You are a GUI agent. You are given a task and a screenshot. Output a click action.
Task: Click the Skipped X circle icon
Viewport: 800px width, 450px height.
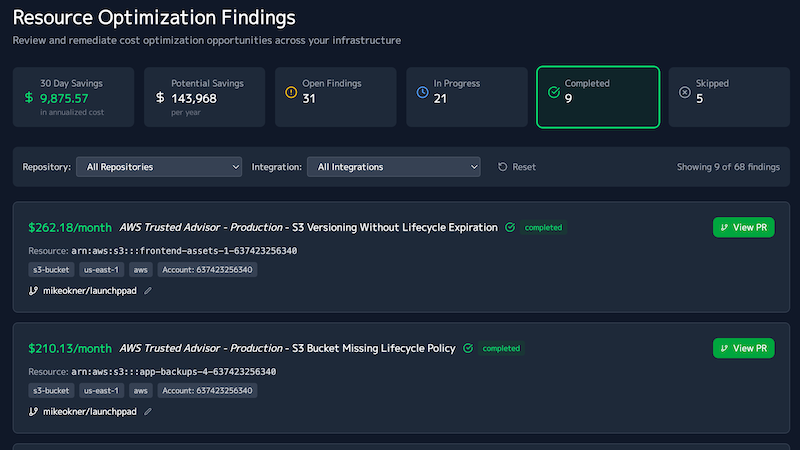tap(685, 93)
